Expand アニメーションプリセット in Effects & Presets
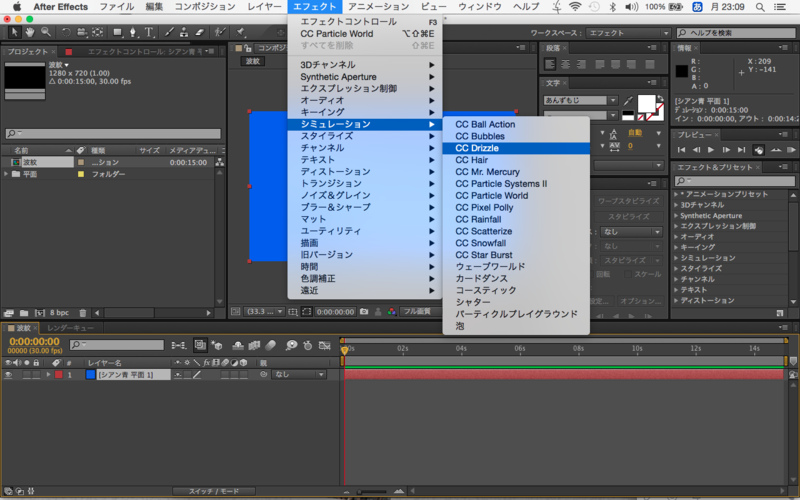This screenshot has width=800, height=500. click(676, 194)
